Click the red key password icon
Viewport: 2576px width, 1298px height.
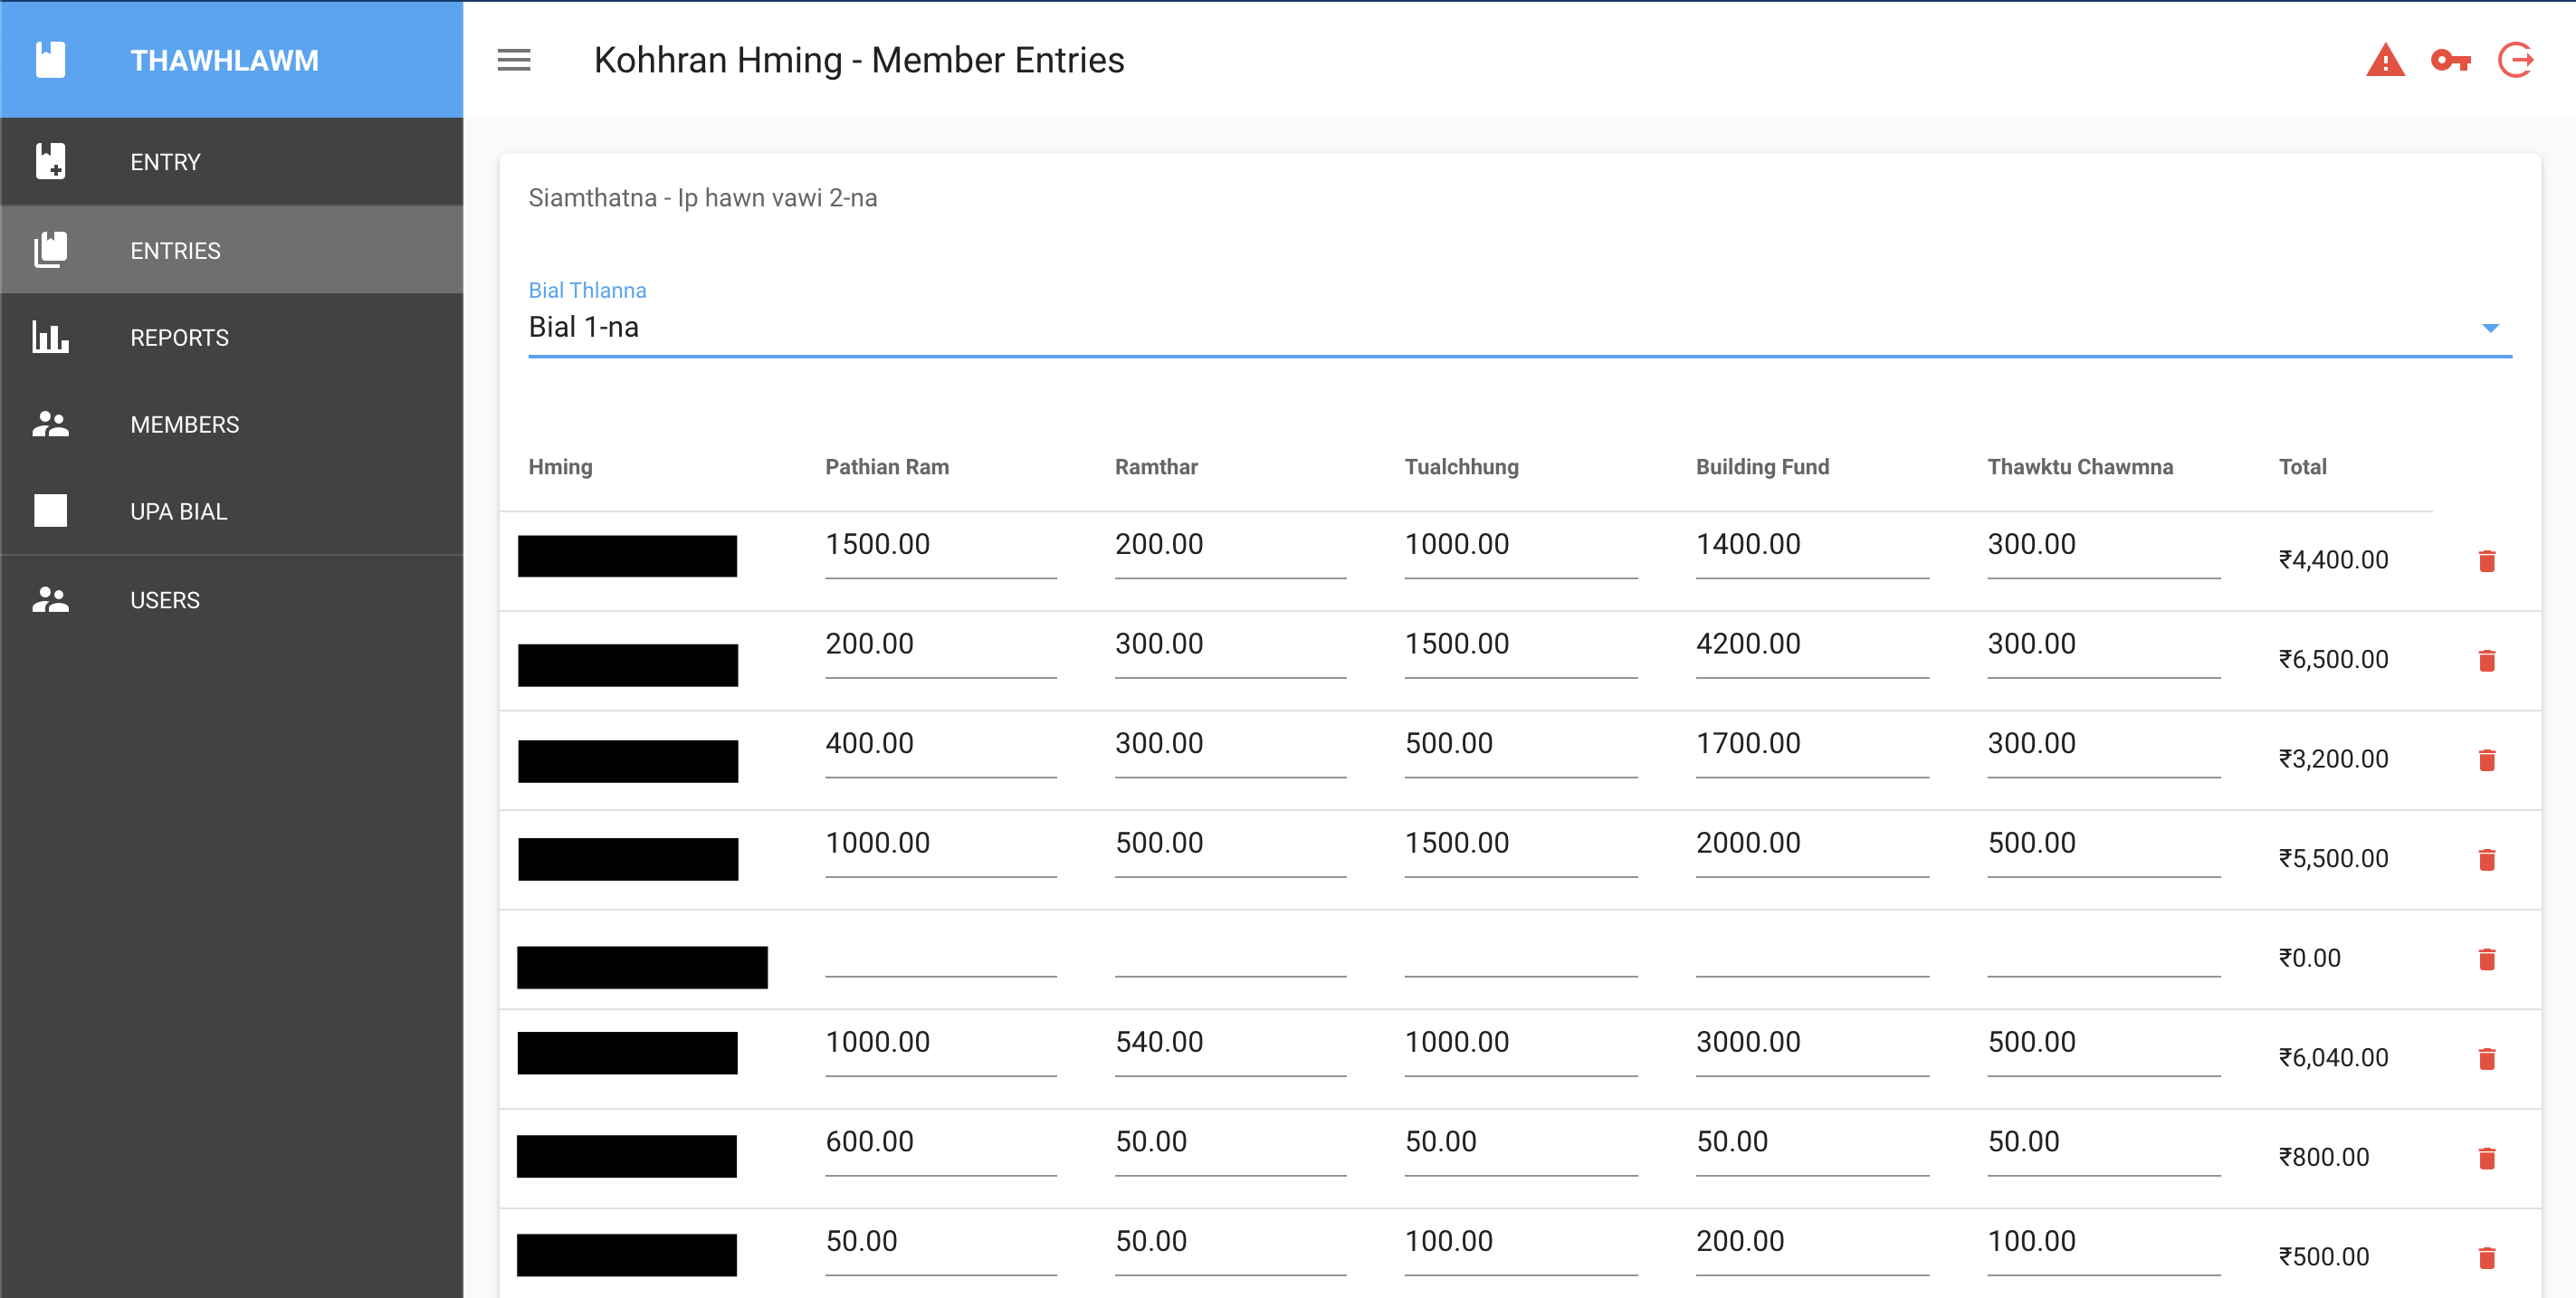coord(2450,61)
